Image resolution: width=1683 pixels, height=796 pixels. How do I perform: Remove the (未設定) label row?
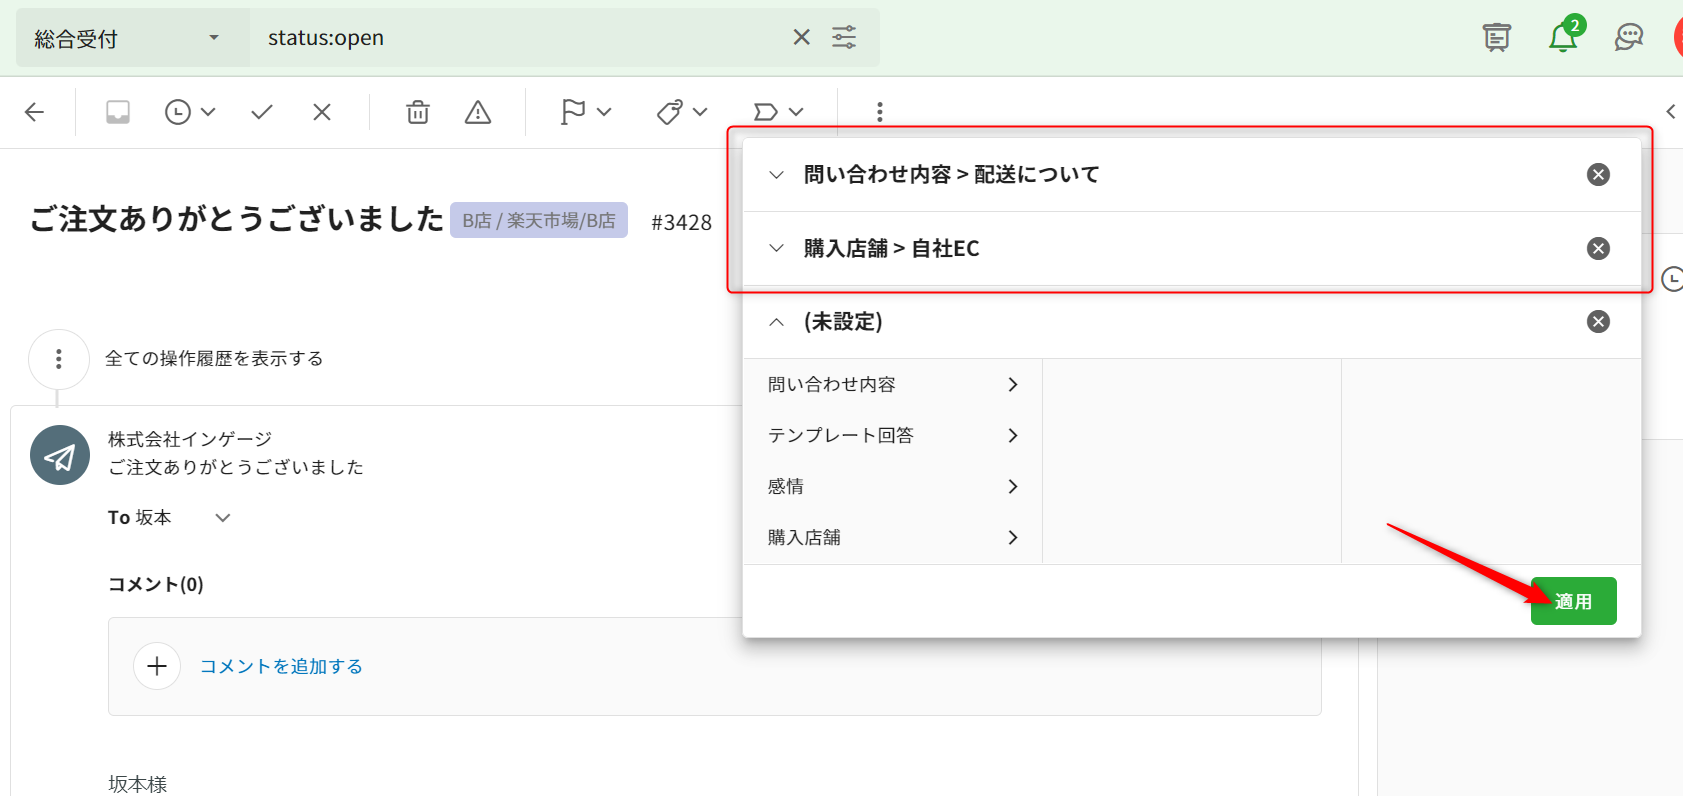click(x=1598, y=322)
